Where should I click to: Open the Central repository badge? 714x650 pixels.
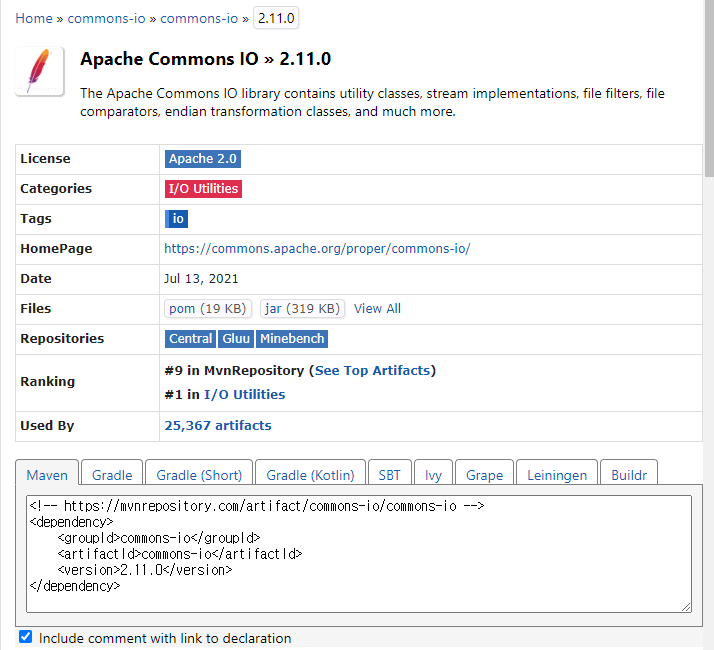(x=190, y=339)
